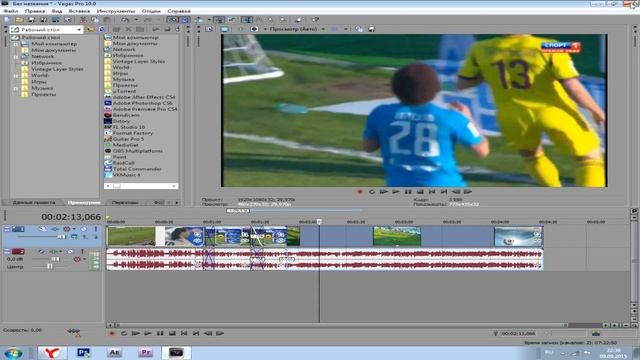This screenshot has height=360, width=640.
Task: Click the timecode display 00:02:13,066
Action: (x=71, y=217)
